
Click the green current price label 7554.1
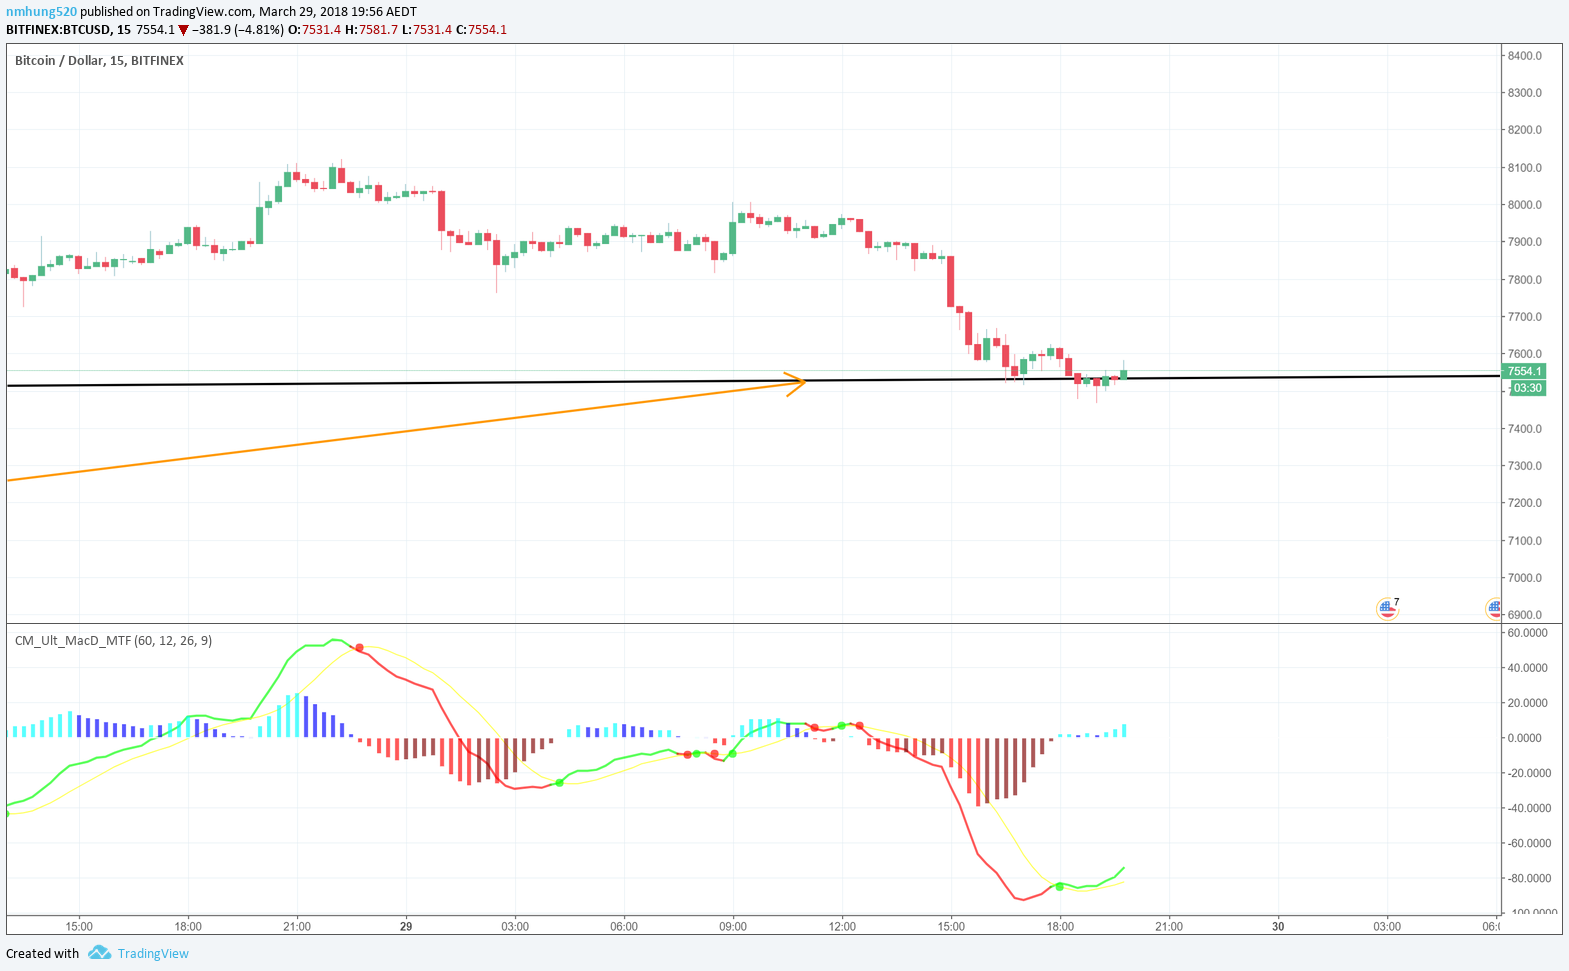tap(1525, 371)
